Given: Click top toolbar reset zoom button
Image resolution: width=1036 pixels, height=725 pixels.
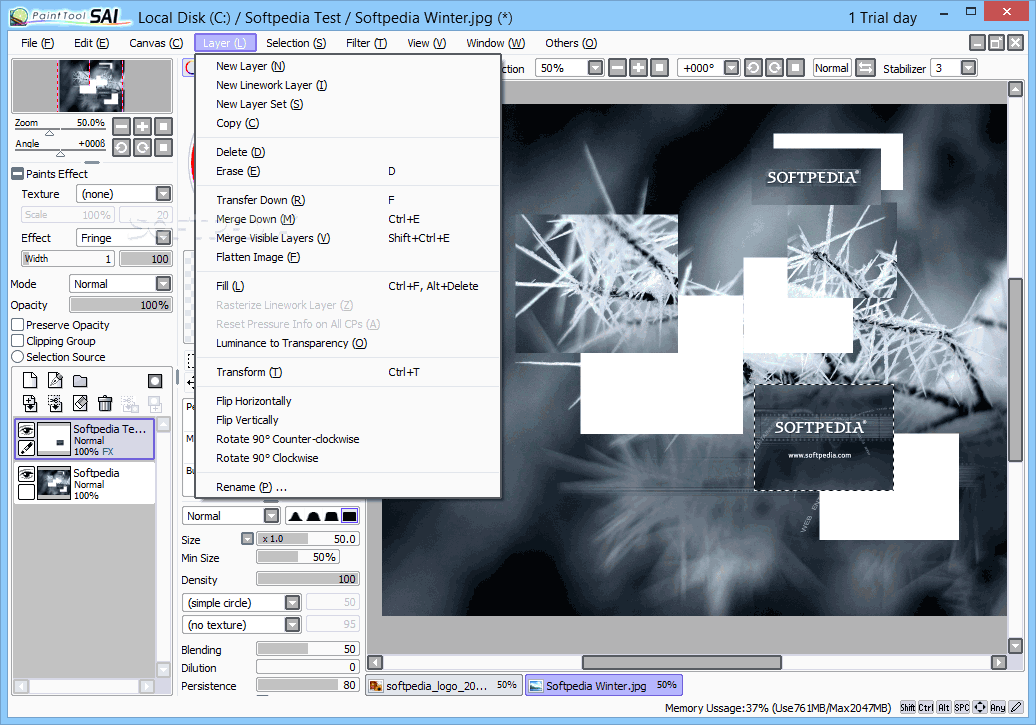Looking at the screenshot, I should click(659, 68).
